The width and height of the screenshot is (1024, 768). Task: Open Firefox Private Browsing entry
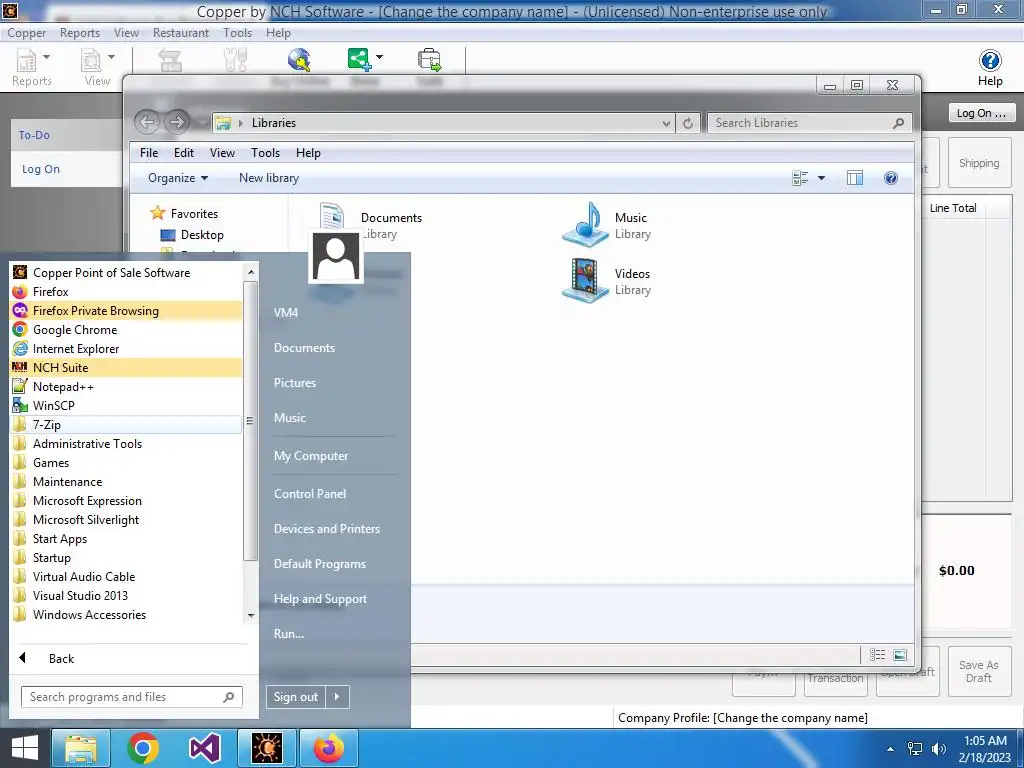coord(126,310)
